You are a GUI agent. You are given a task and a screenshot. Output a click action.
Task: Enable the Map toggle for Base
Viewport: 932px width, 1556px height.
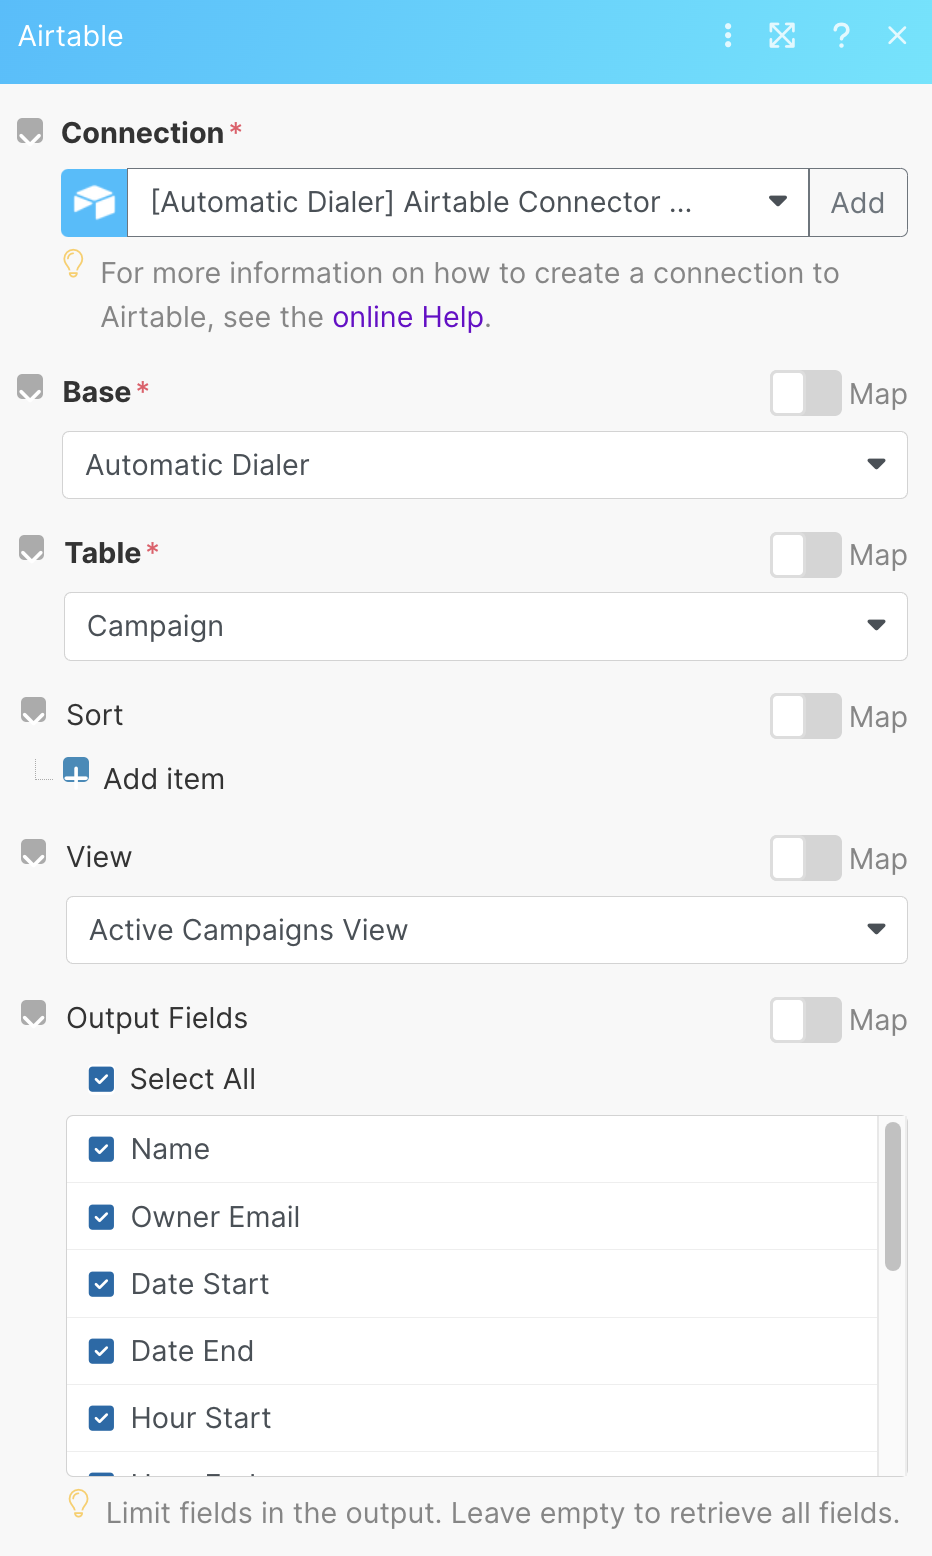point(805,393)
